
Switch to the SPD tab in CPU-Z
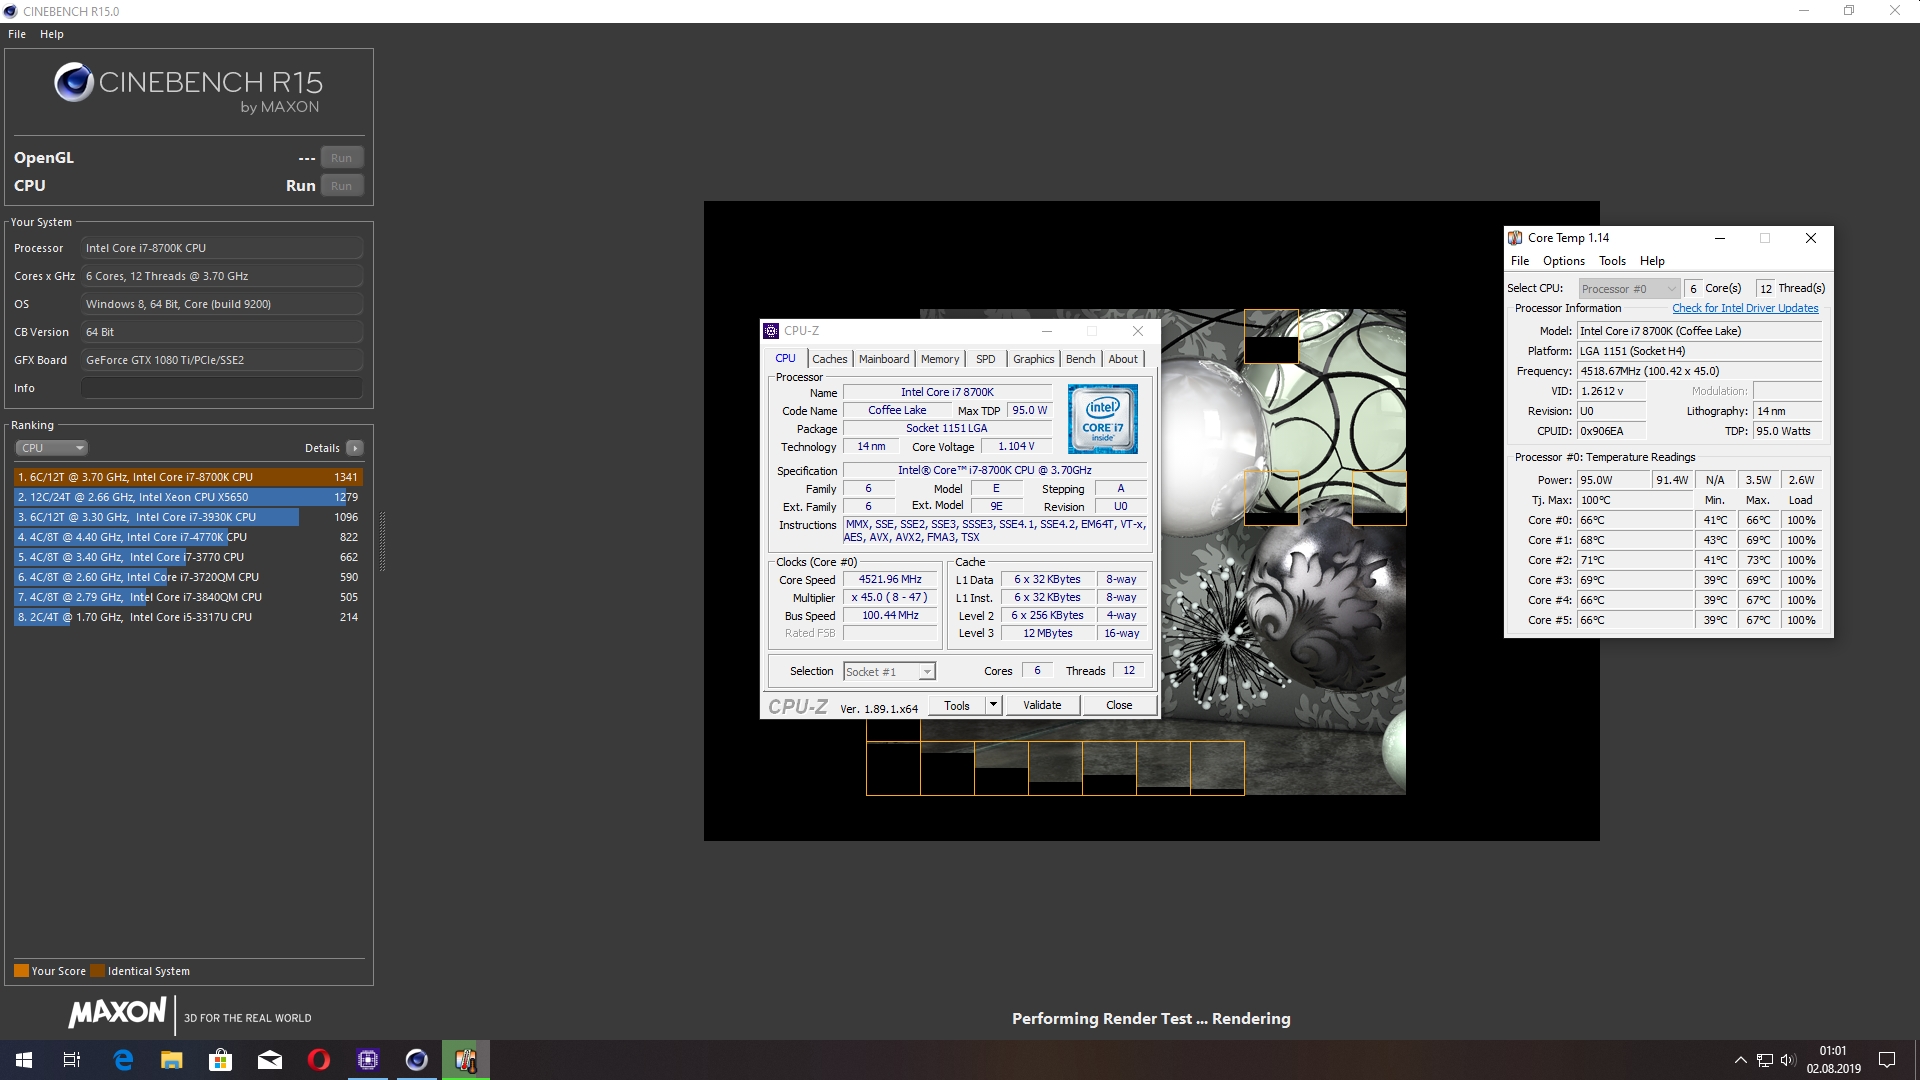point(986,359)
